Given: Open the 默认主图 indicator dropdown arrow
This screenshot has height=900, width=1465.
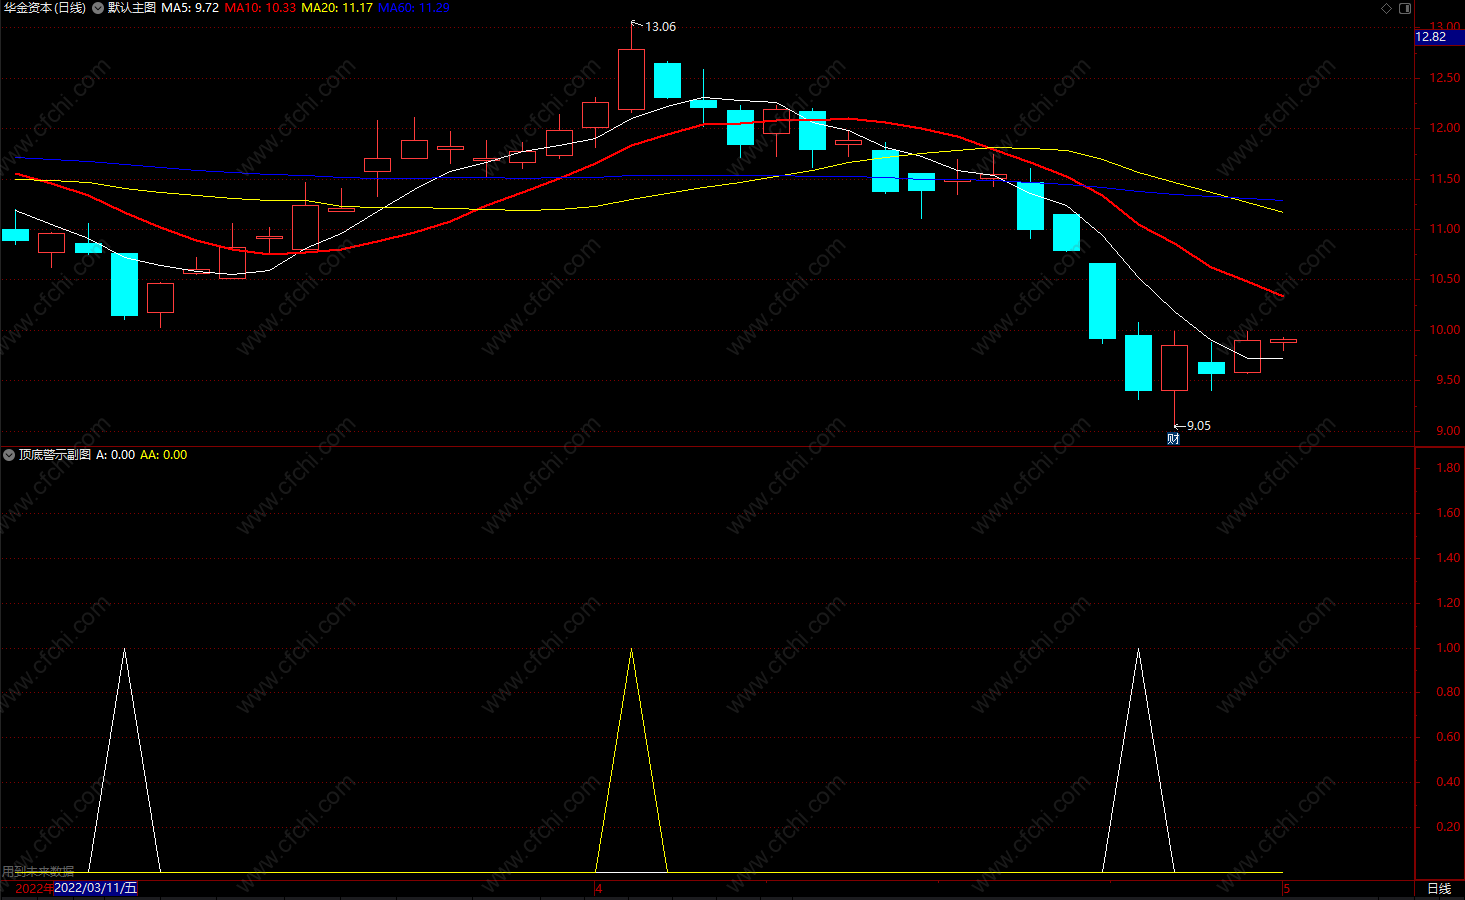Looking at the screenshot, I should [x=98, y=8].
